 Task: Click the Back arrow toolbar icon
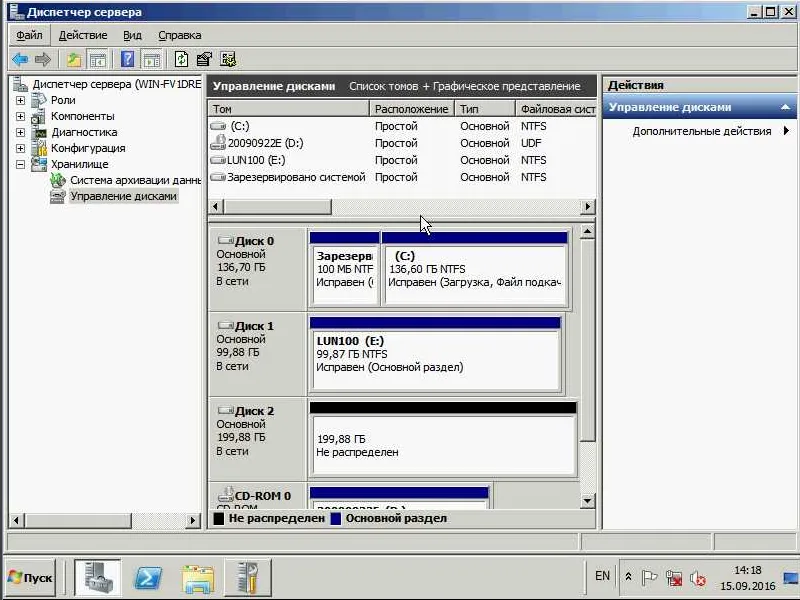[20, 60]
